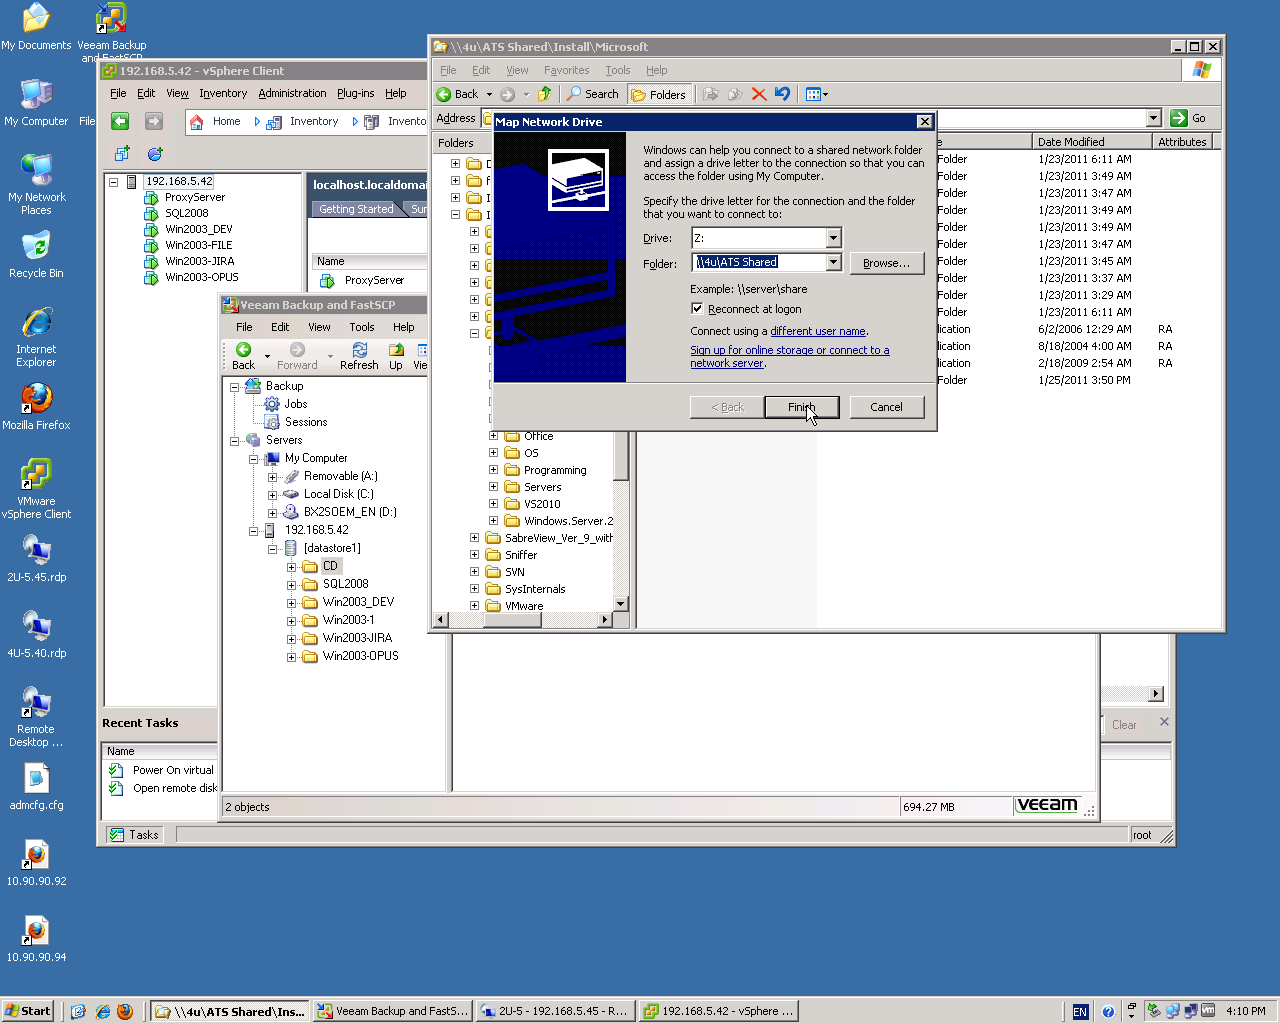The image size is (1280, 1024).
Task: Click the Start button
Action: coord(27,1011)
